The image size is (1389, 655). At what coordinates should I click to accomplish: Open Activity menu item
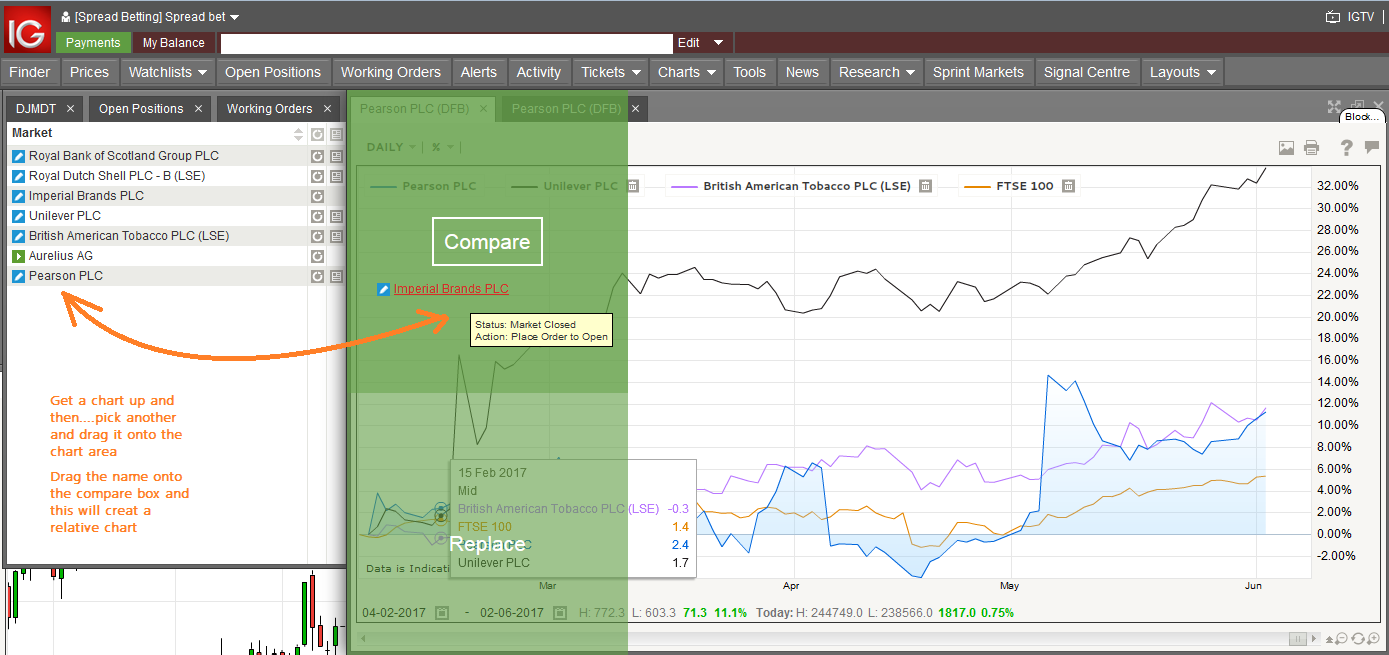pos(538,72)
